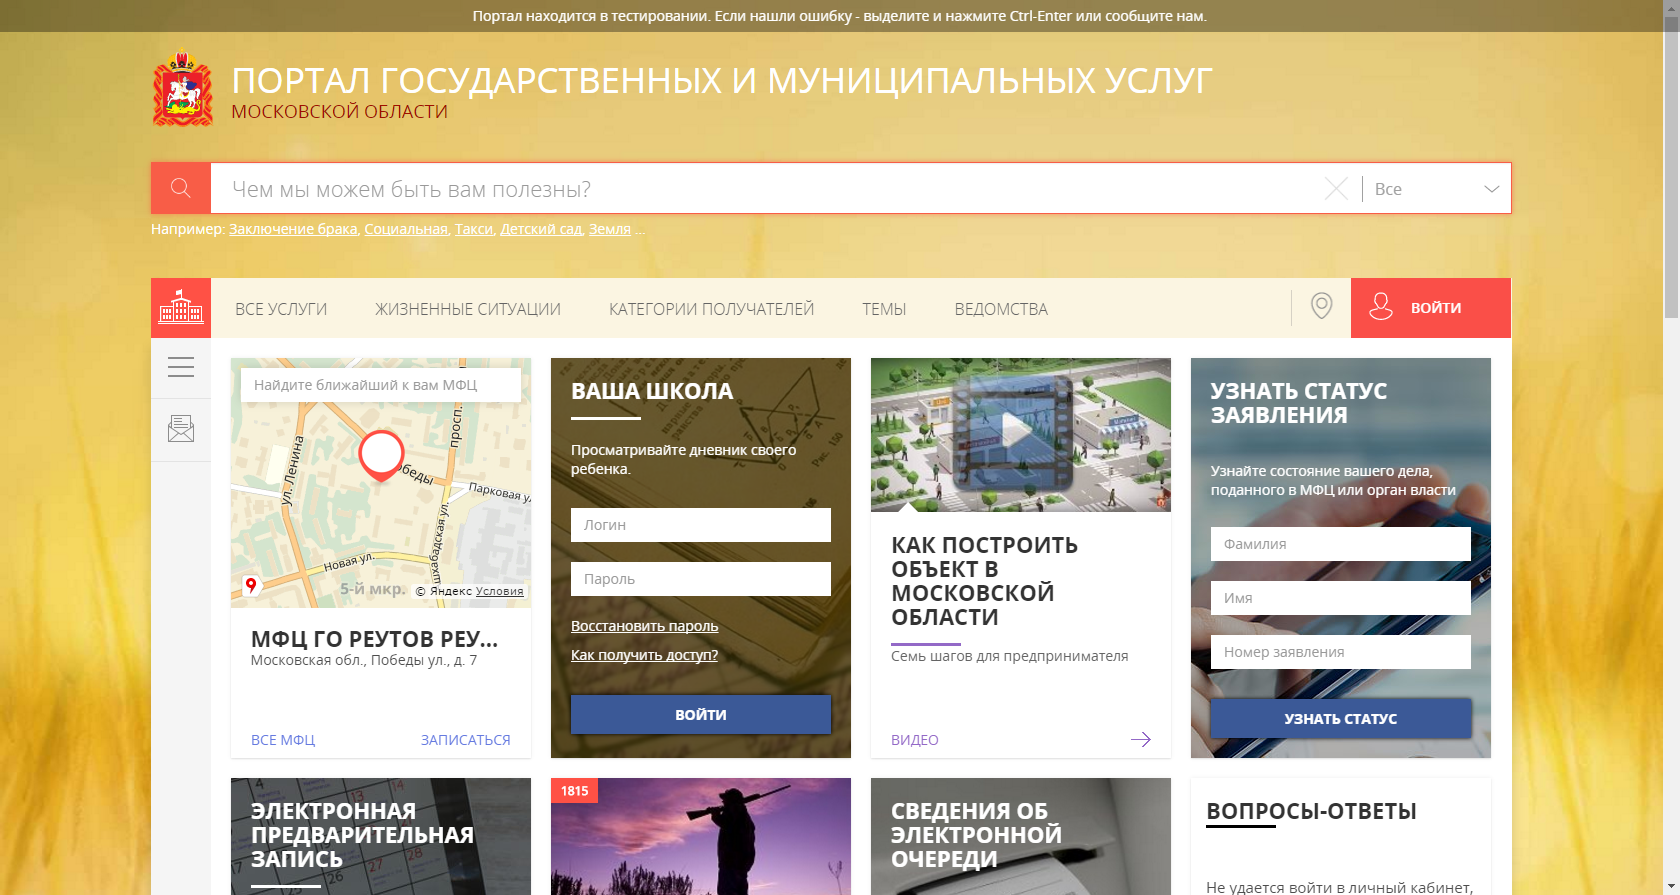Clear the search field with the X icon
1680x895 pixels.
point(1336,188)
